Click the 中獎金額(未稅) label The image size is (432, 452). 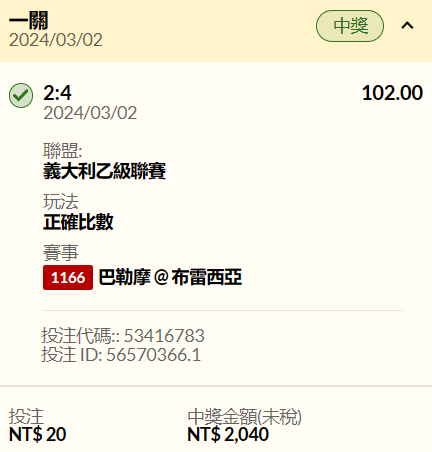coord(244,417)
